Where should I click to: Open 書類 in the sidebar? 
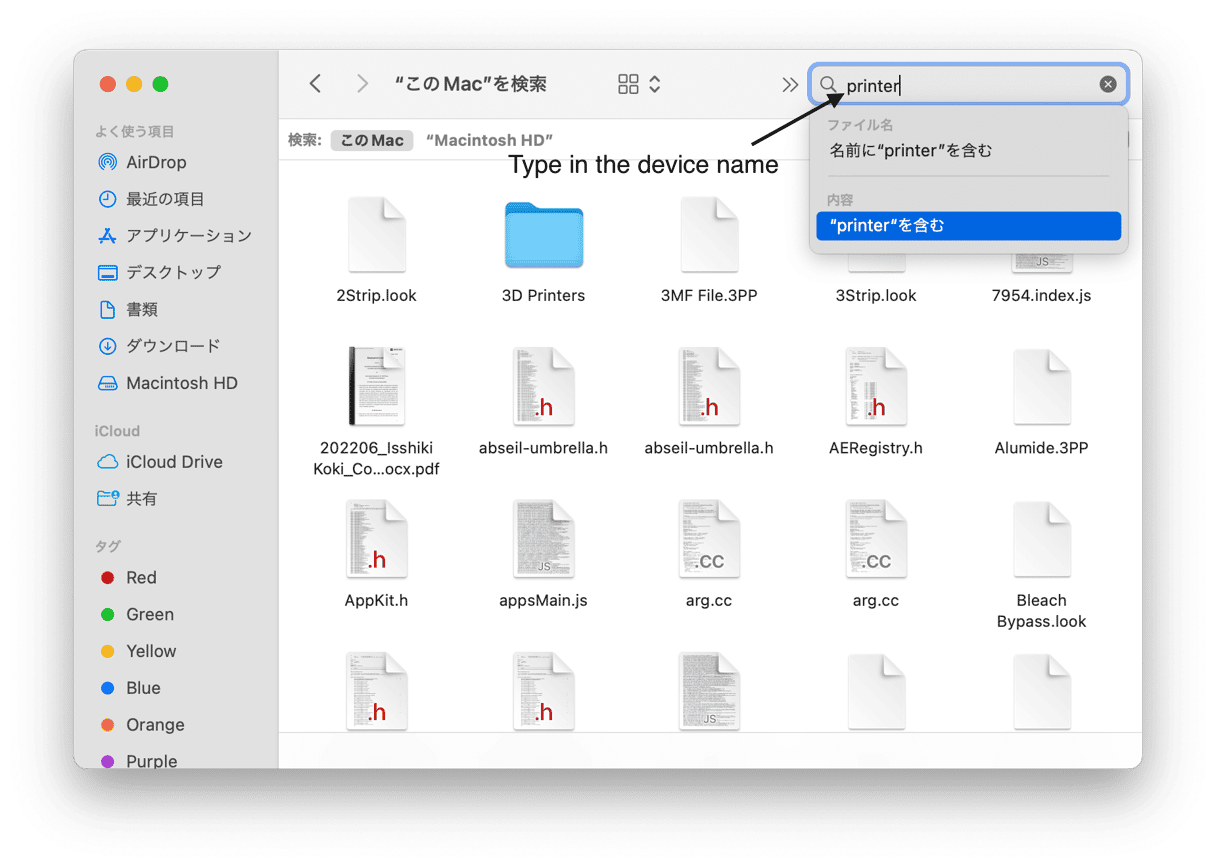point(128,310)
